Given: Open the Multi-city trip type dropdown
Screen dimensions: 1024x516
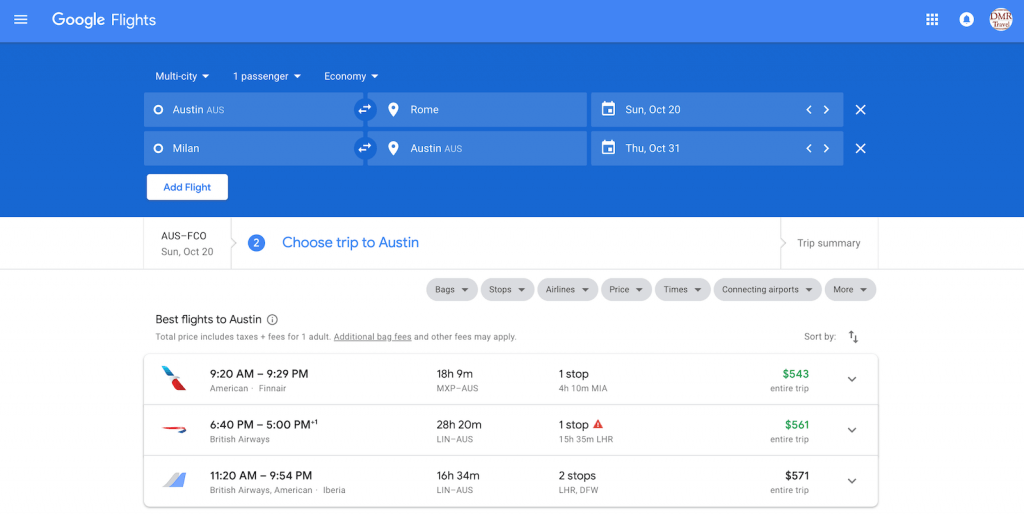Looking at the screenshot, I should tap(182, 76).
